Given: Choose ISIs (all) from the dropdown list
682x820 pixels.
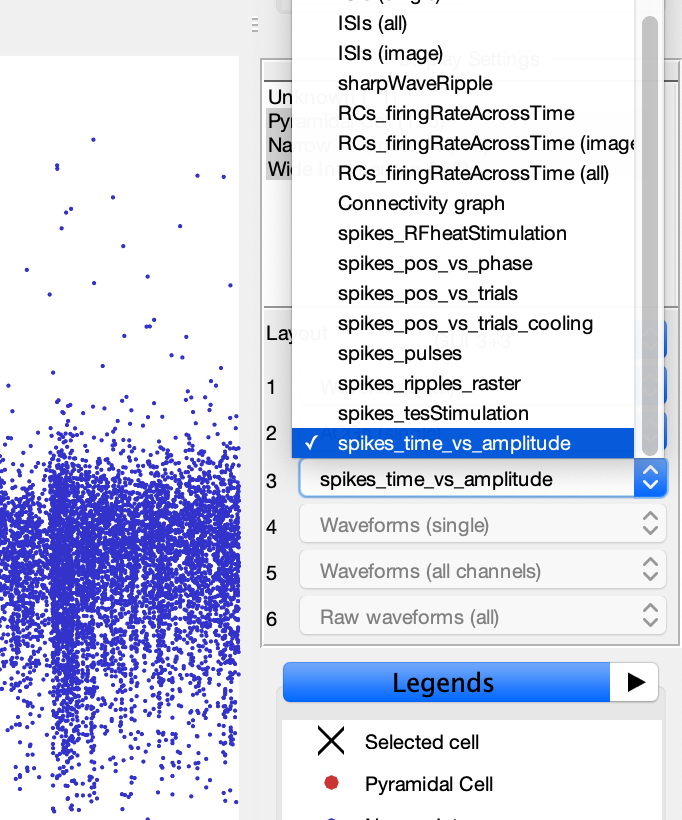Looking at the screenshot, I should (463, 24).
